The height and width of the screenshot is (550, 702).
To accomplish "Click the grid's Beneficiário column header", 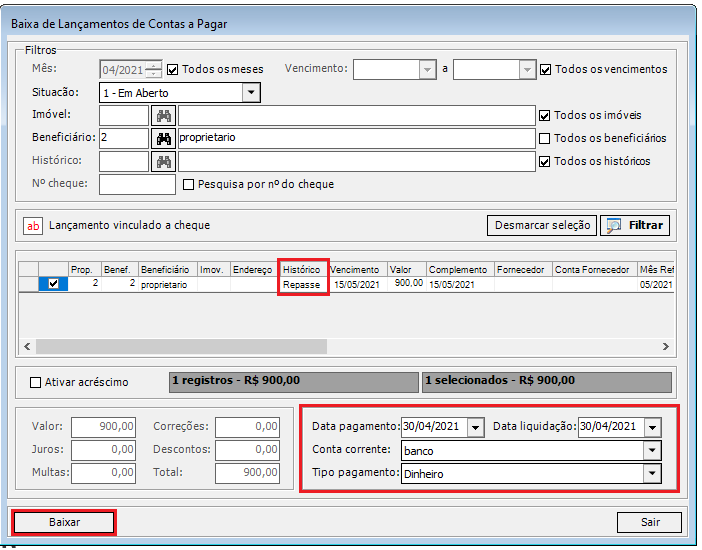I will click(167, 270).
